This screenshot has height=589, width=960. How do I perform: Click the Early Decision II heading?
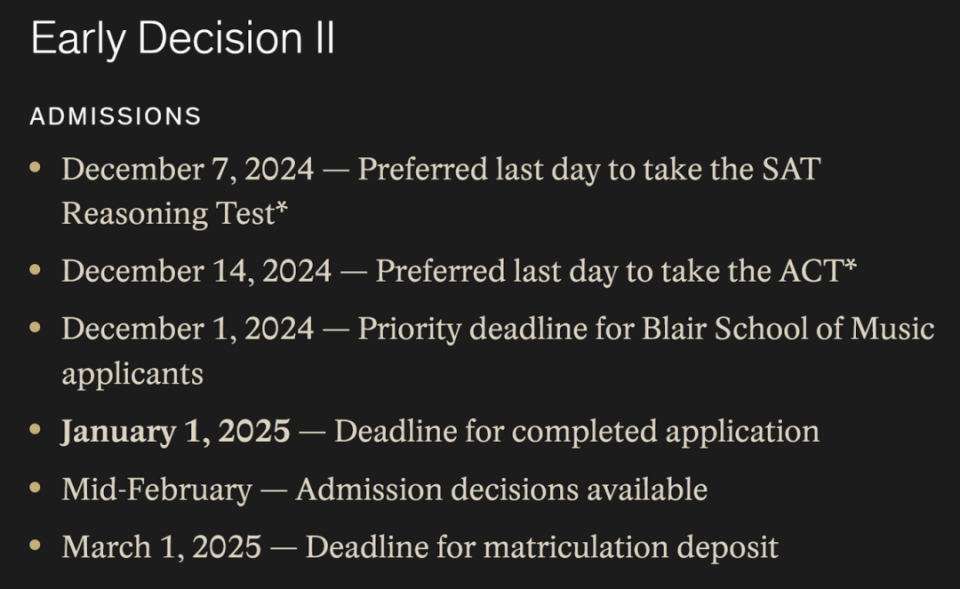[182, 40]
